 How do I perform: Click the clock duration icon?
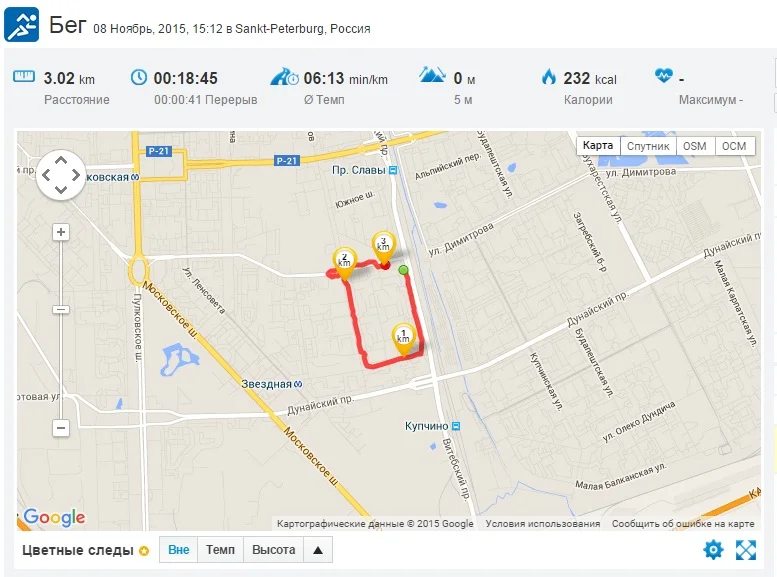click(x=139, y=77)
